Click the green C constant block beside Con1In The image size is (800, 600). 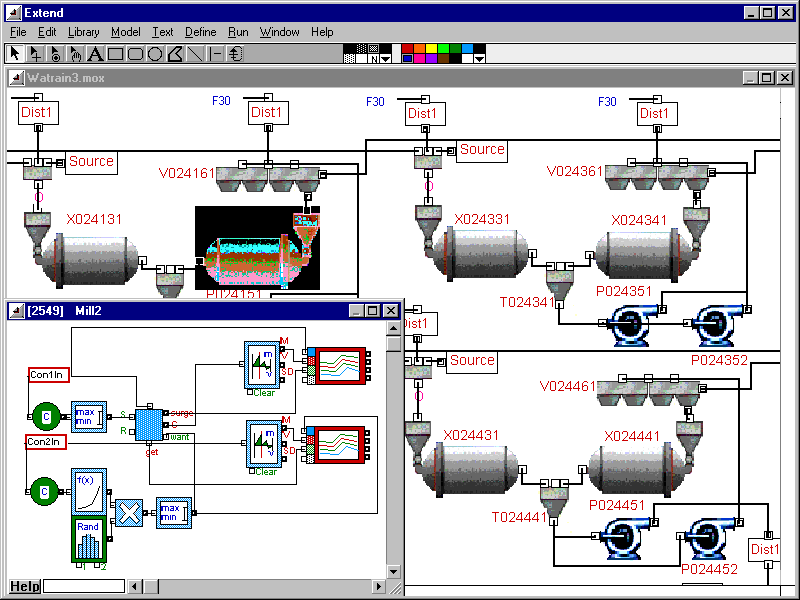point(46,417)
